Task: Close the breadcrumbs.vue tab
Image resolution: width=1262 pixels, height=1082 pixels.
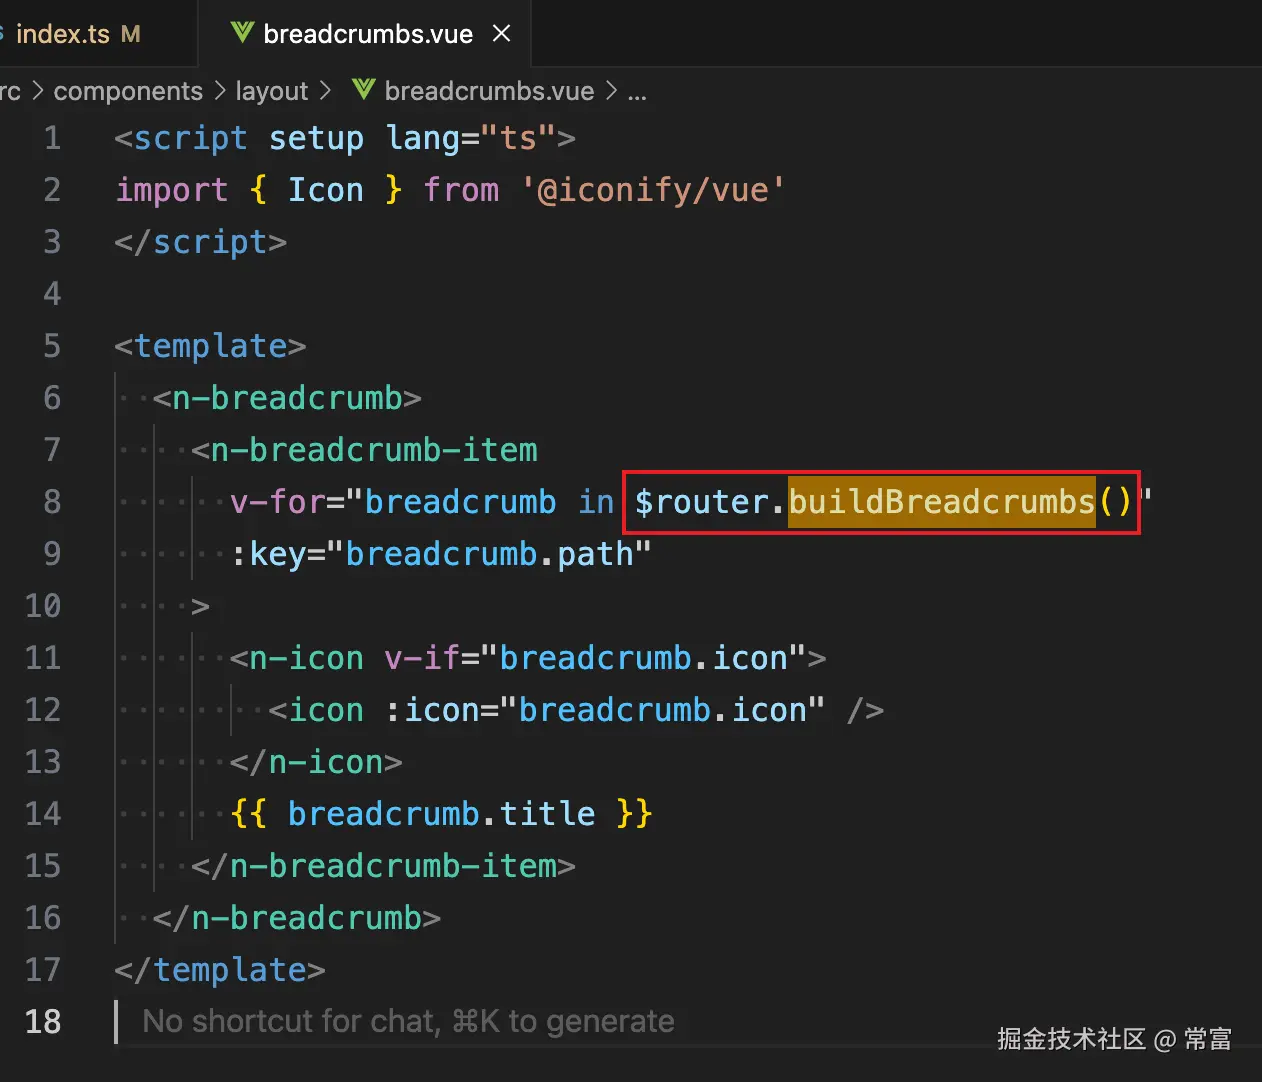Action: [x=502, y=34]
